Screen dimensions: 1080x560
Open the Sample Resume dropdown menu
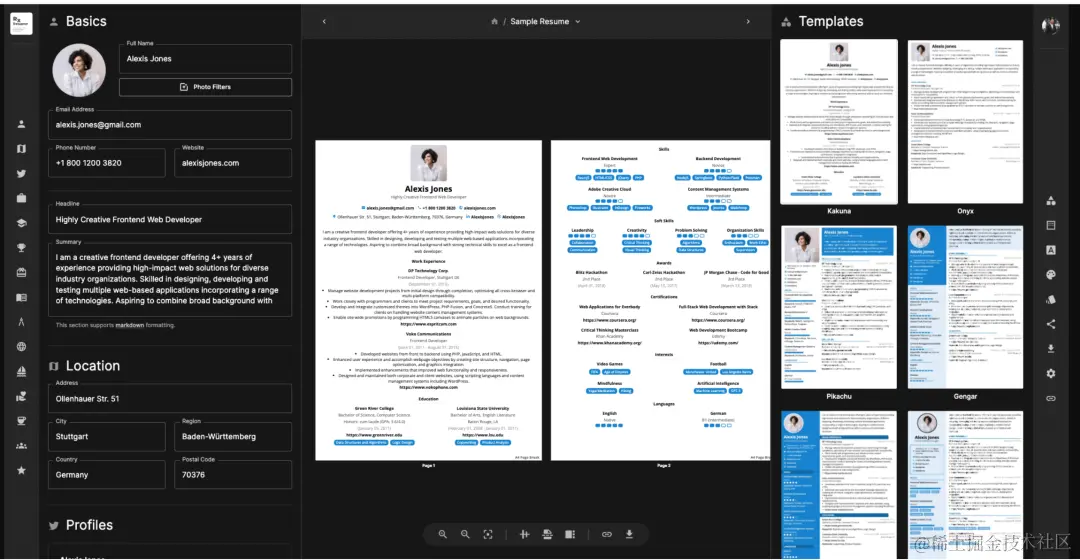coord(546,21)
